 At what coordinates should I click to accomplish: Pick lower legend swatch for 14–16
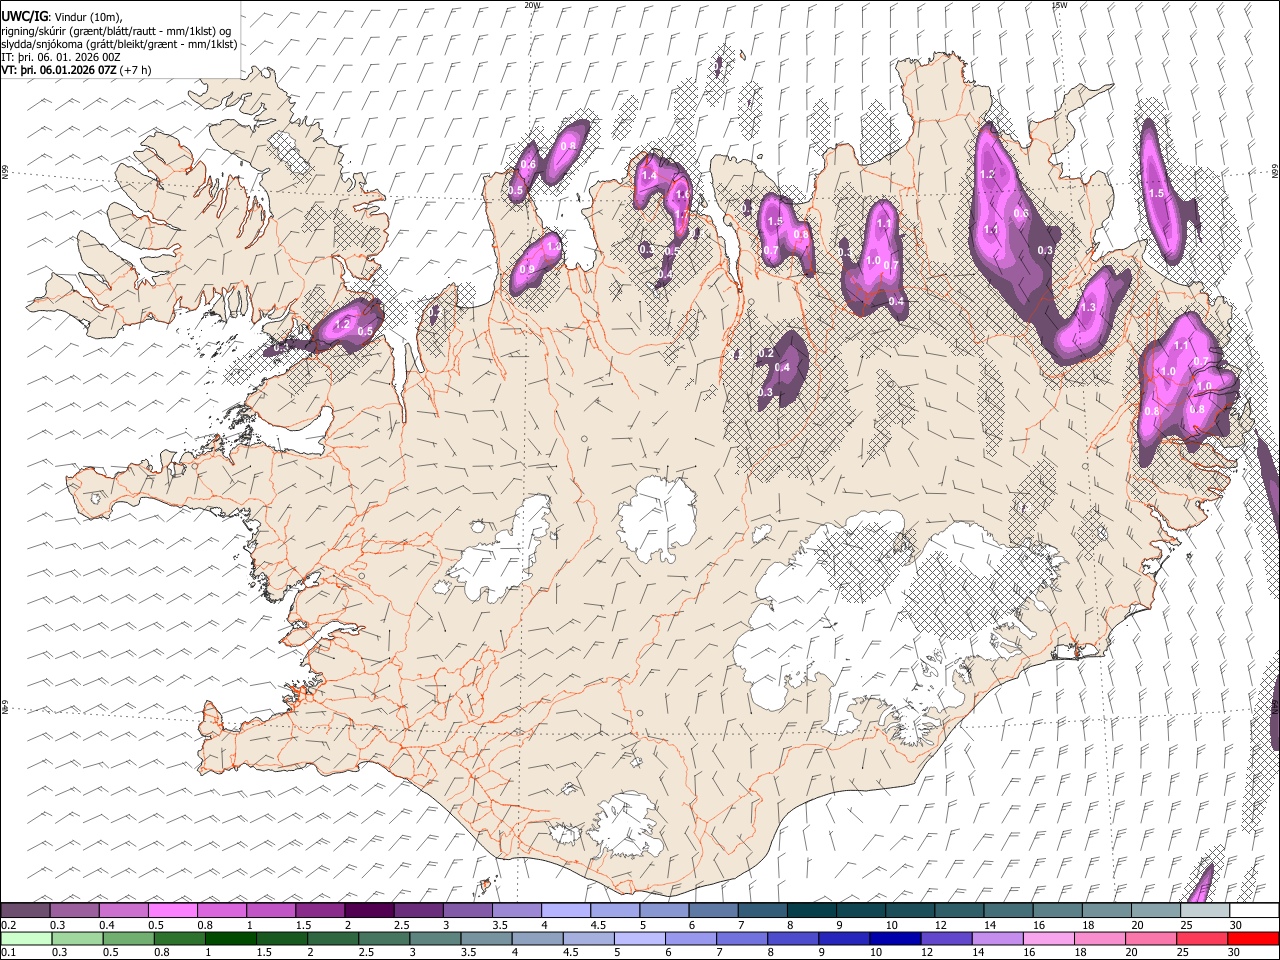(x=998, y=938)
